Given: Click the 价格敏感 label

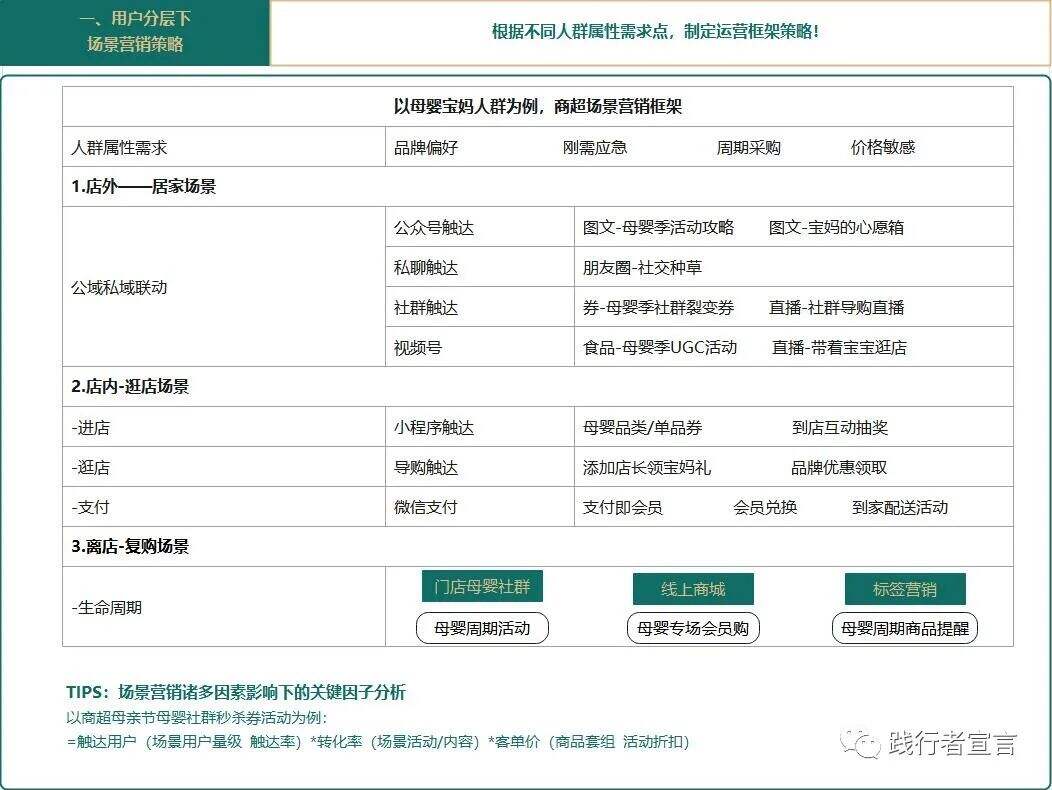Looking at the screenshot, I should click(x=883, y=147).
